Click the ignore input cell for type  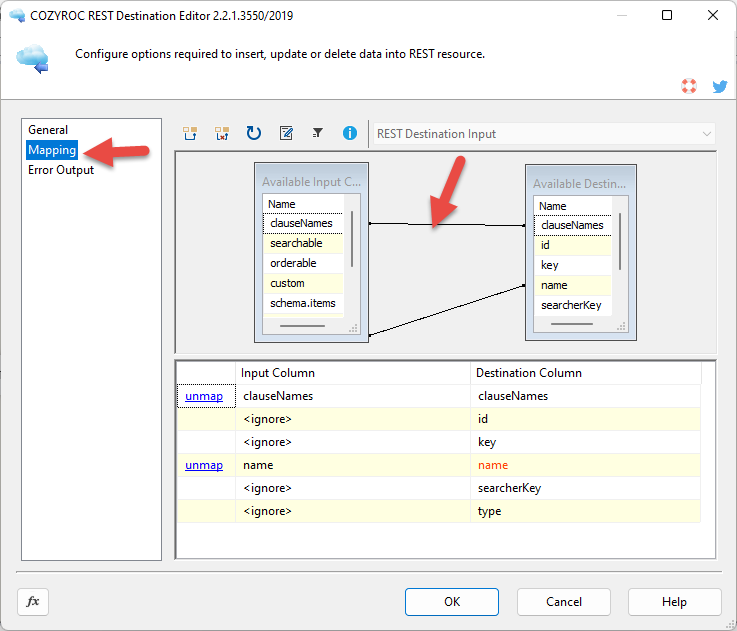(x=353, y=512)
